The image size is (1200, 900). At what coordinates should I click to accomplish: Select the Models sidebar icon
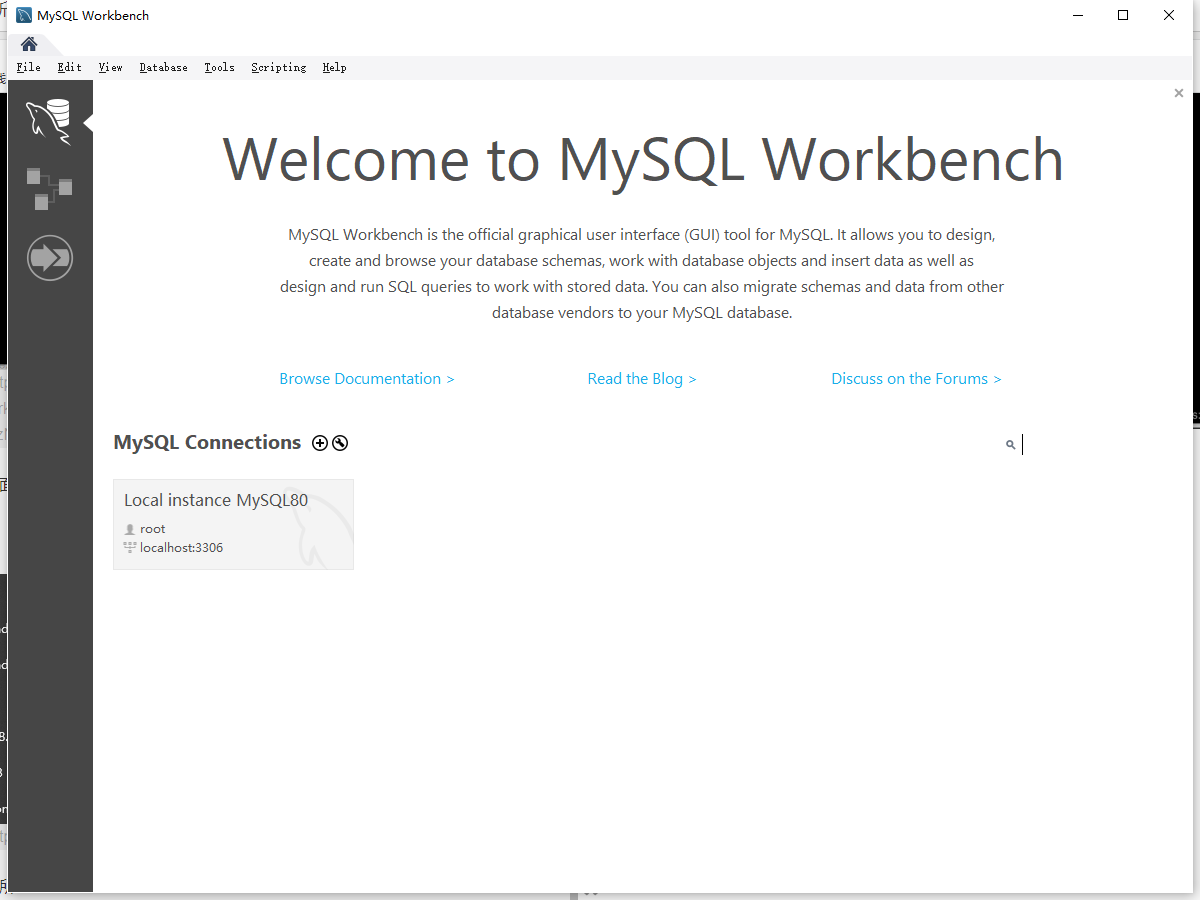(49, 189)
